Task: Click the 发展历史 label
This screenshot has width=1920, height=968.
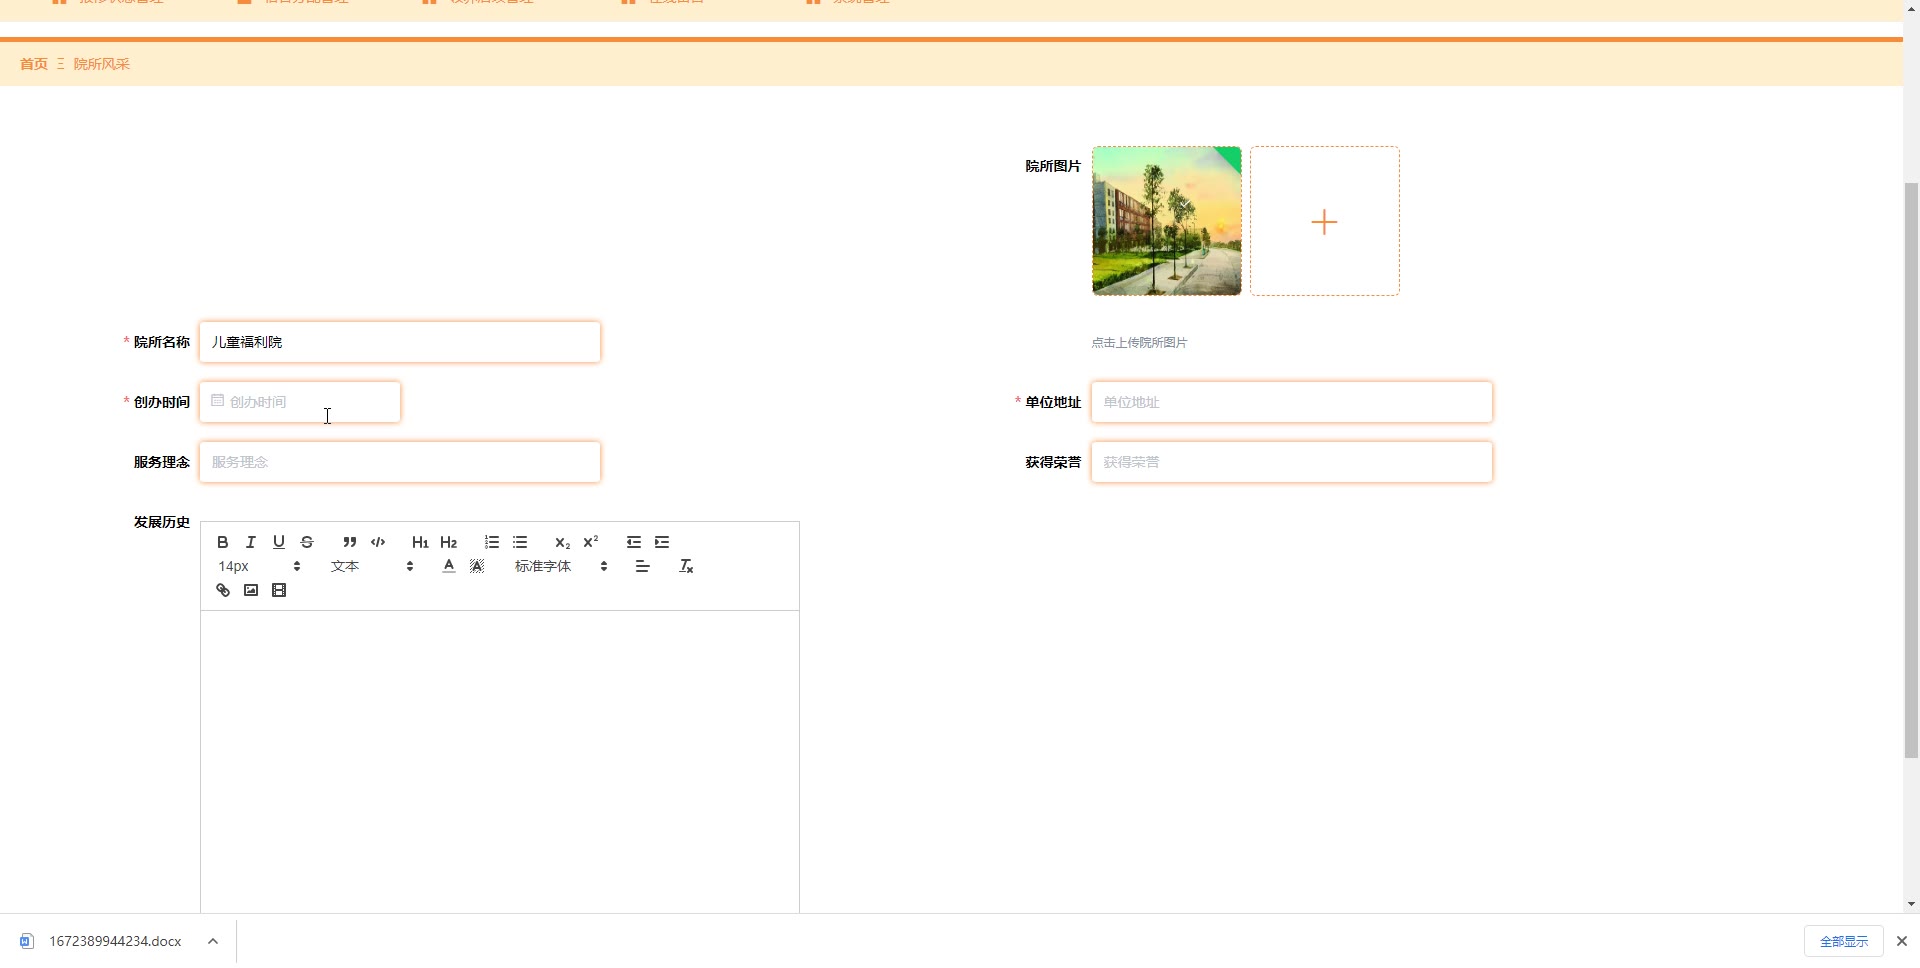Action: (162, 522)
